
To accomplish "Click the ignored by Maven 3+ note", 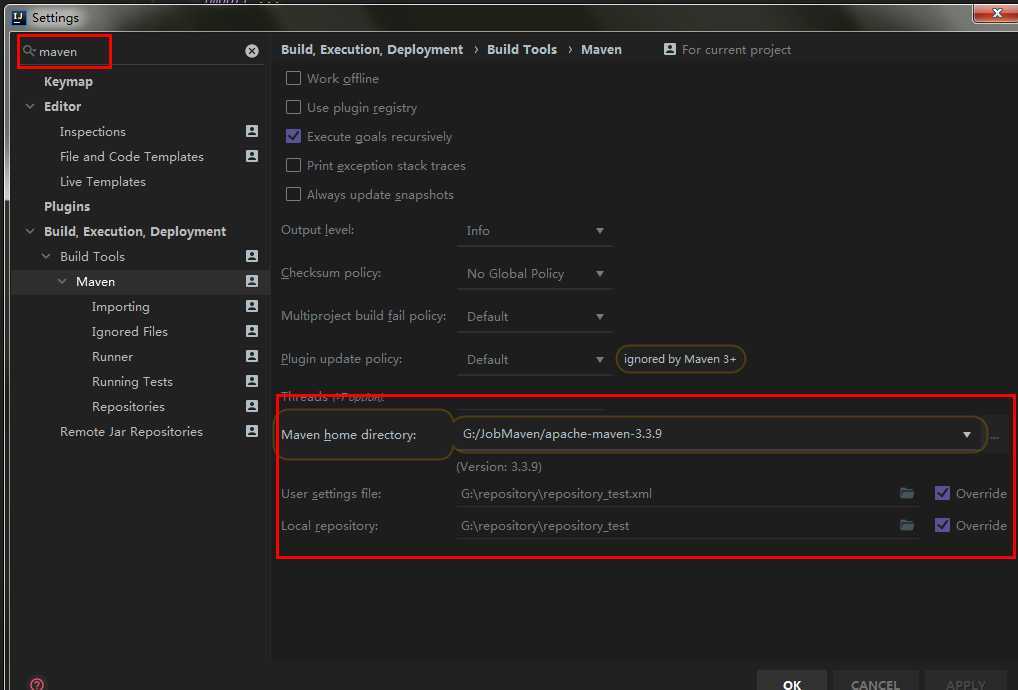I will (x=680, y=359).
